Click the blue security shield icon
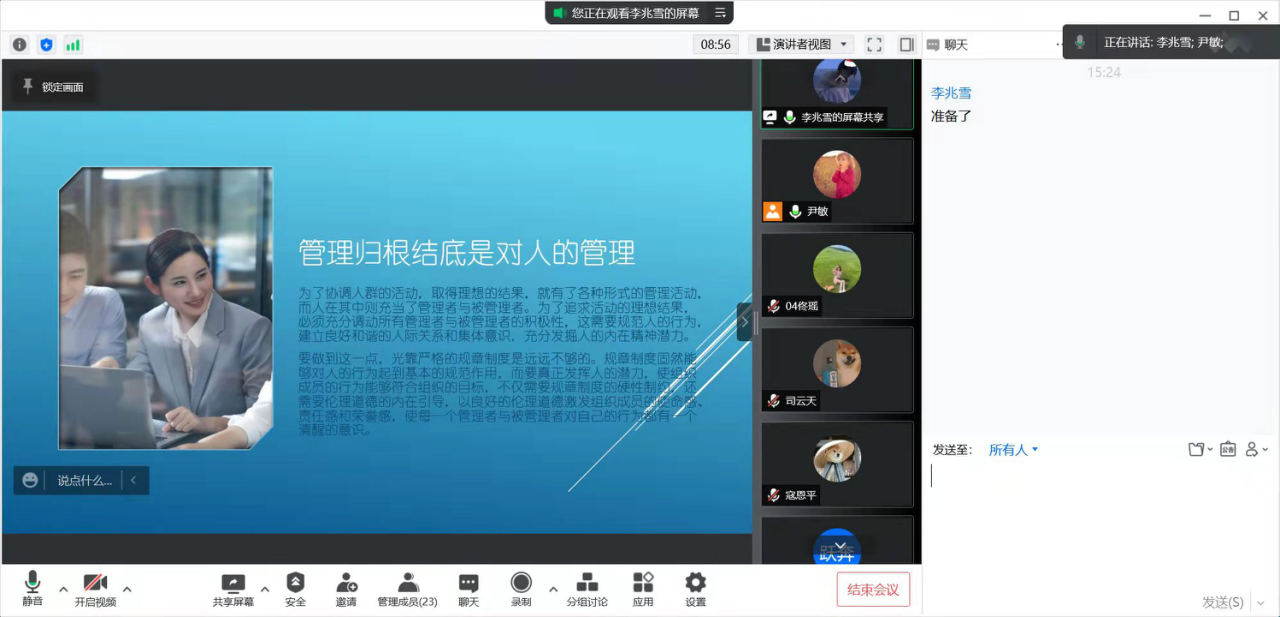Screen dimensions: 1280x617 [46, 45]
